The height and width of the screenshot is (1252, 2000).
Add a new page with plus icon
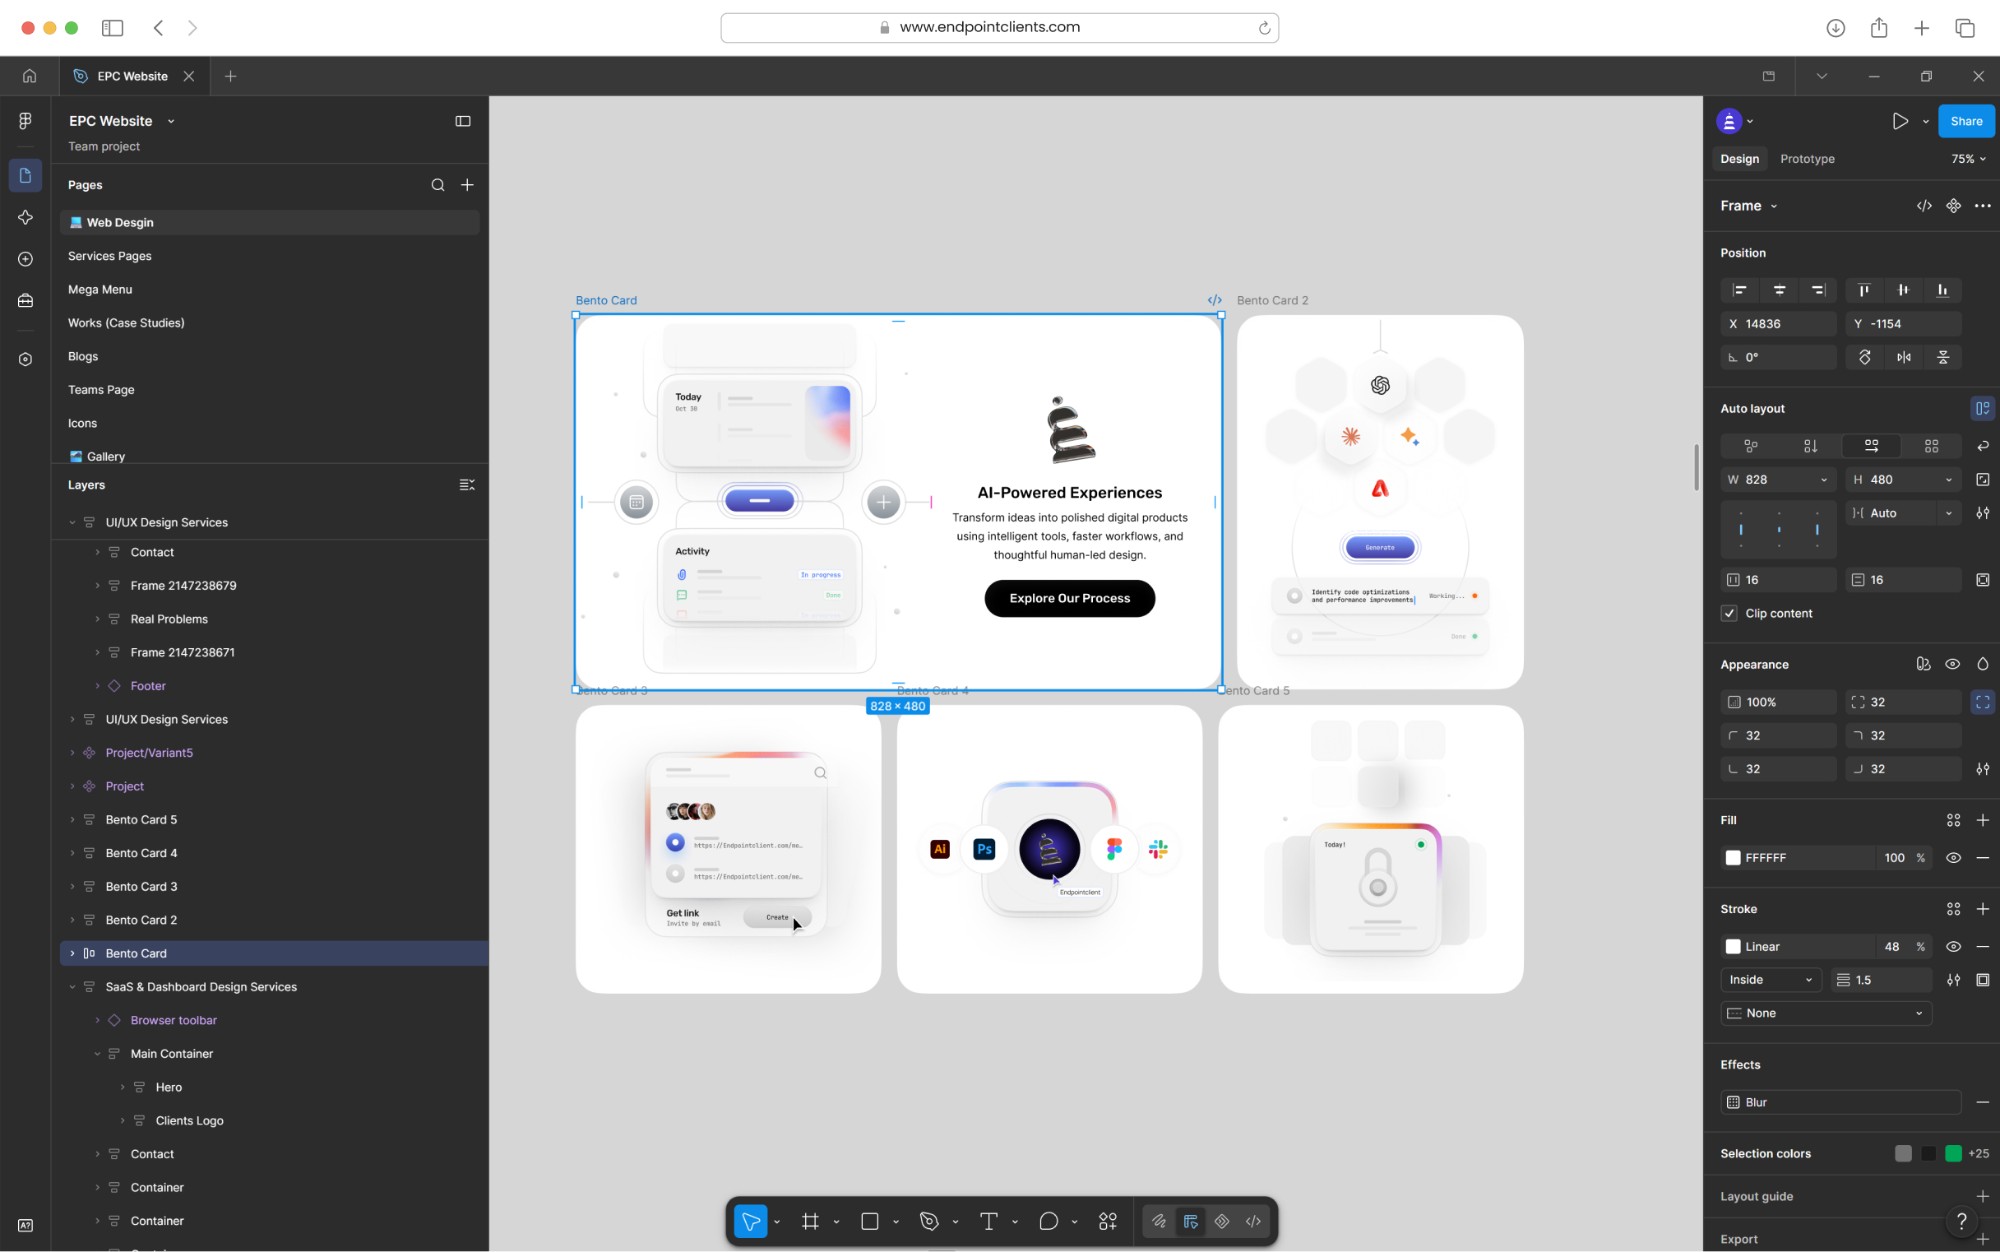(467, 185)
